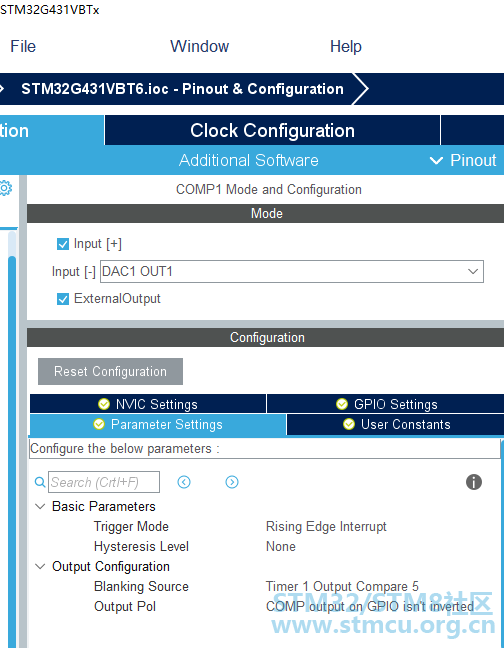Open Additional Software section
The width and height of the screenshot is (504, 648).
249,160
